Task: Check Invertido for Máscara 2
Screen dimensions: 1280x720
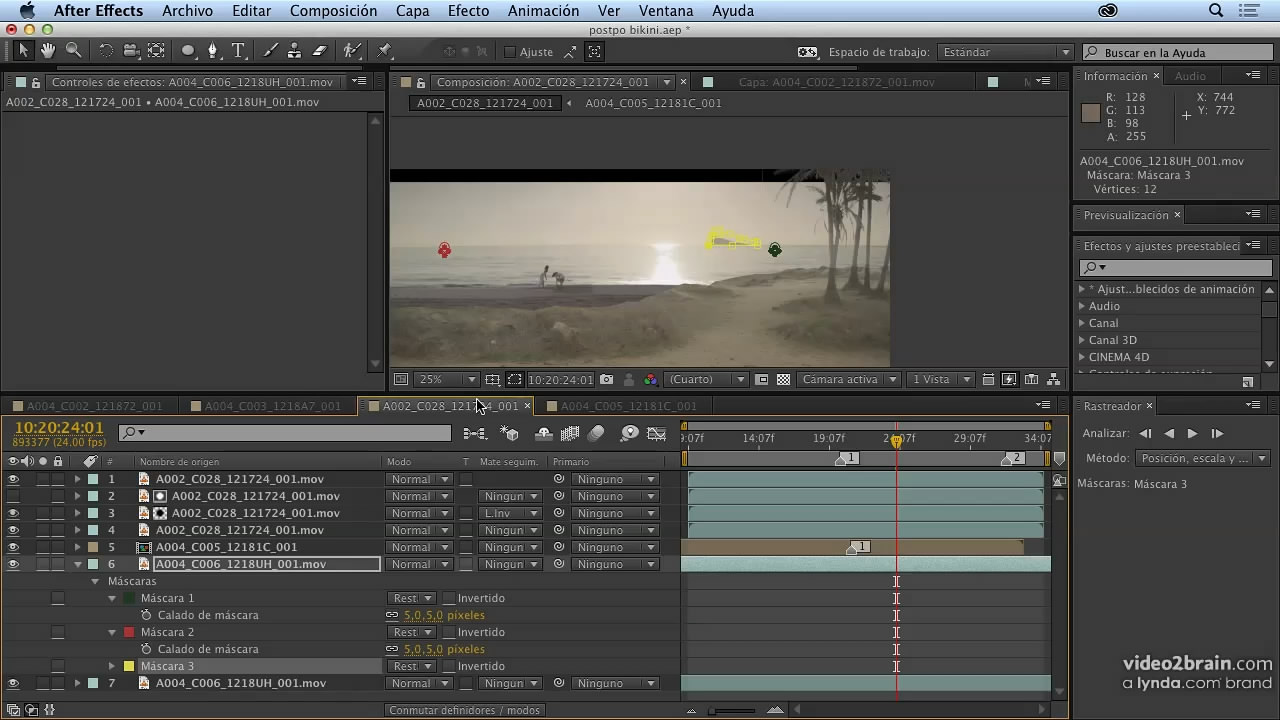Action: coord(449,632)
